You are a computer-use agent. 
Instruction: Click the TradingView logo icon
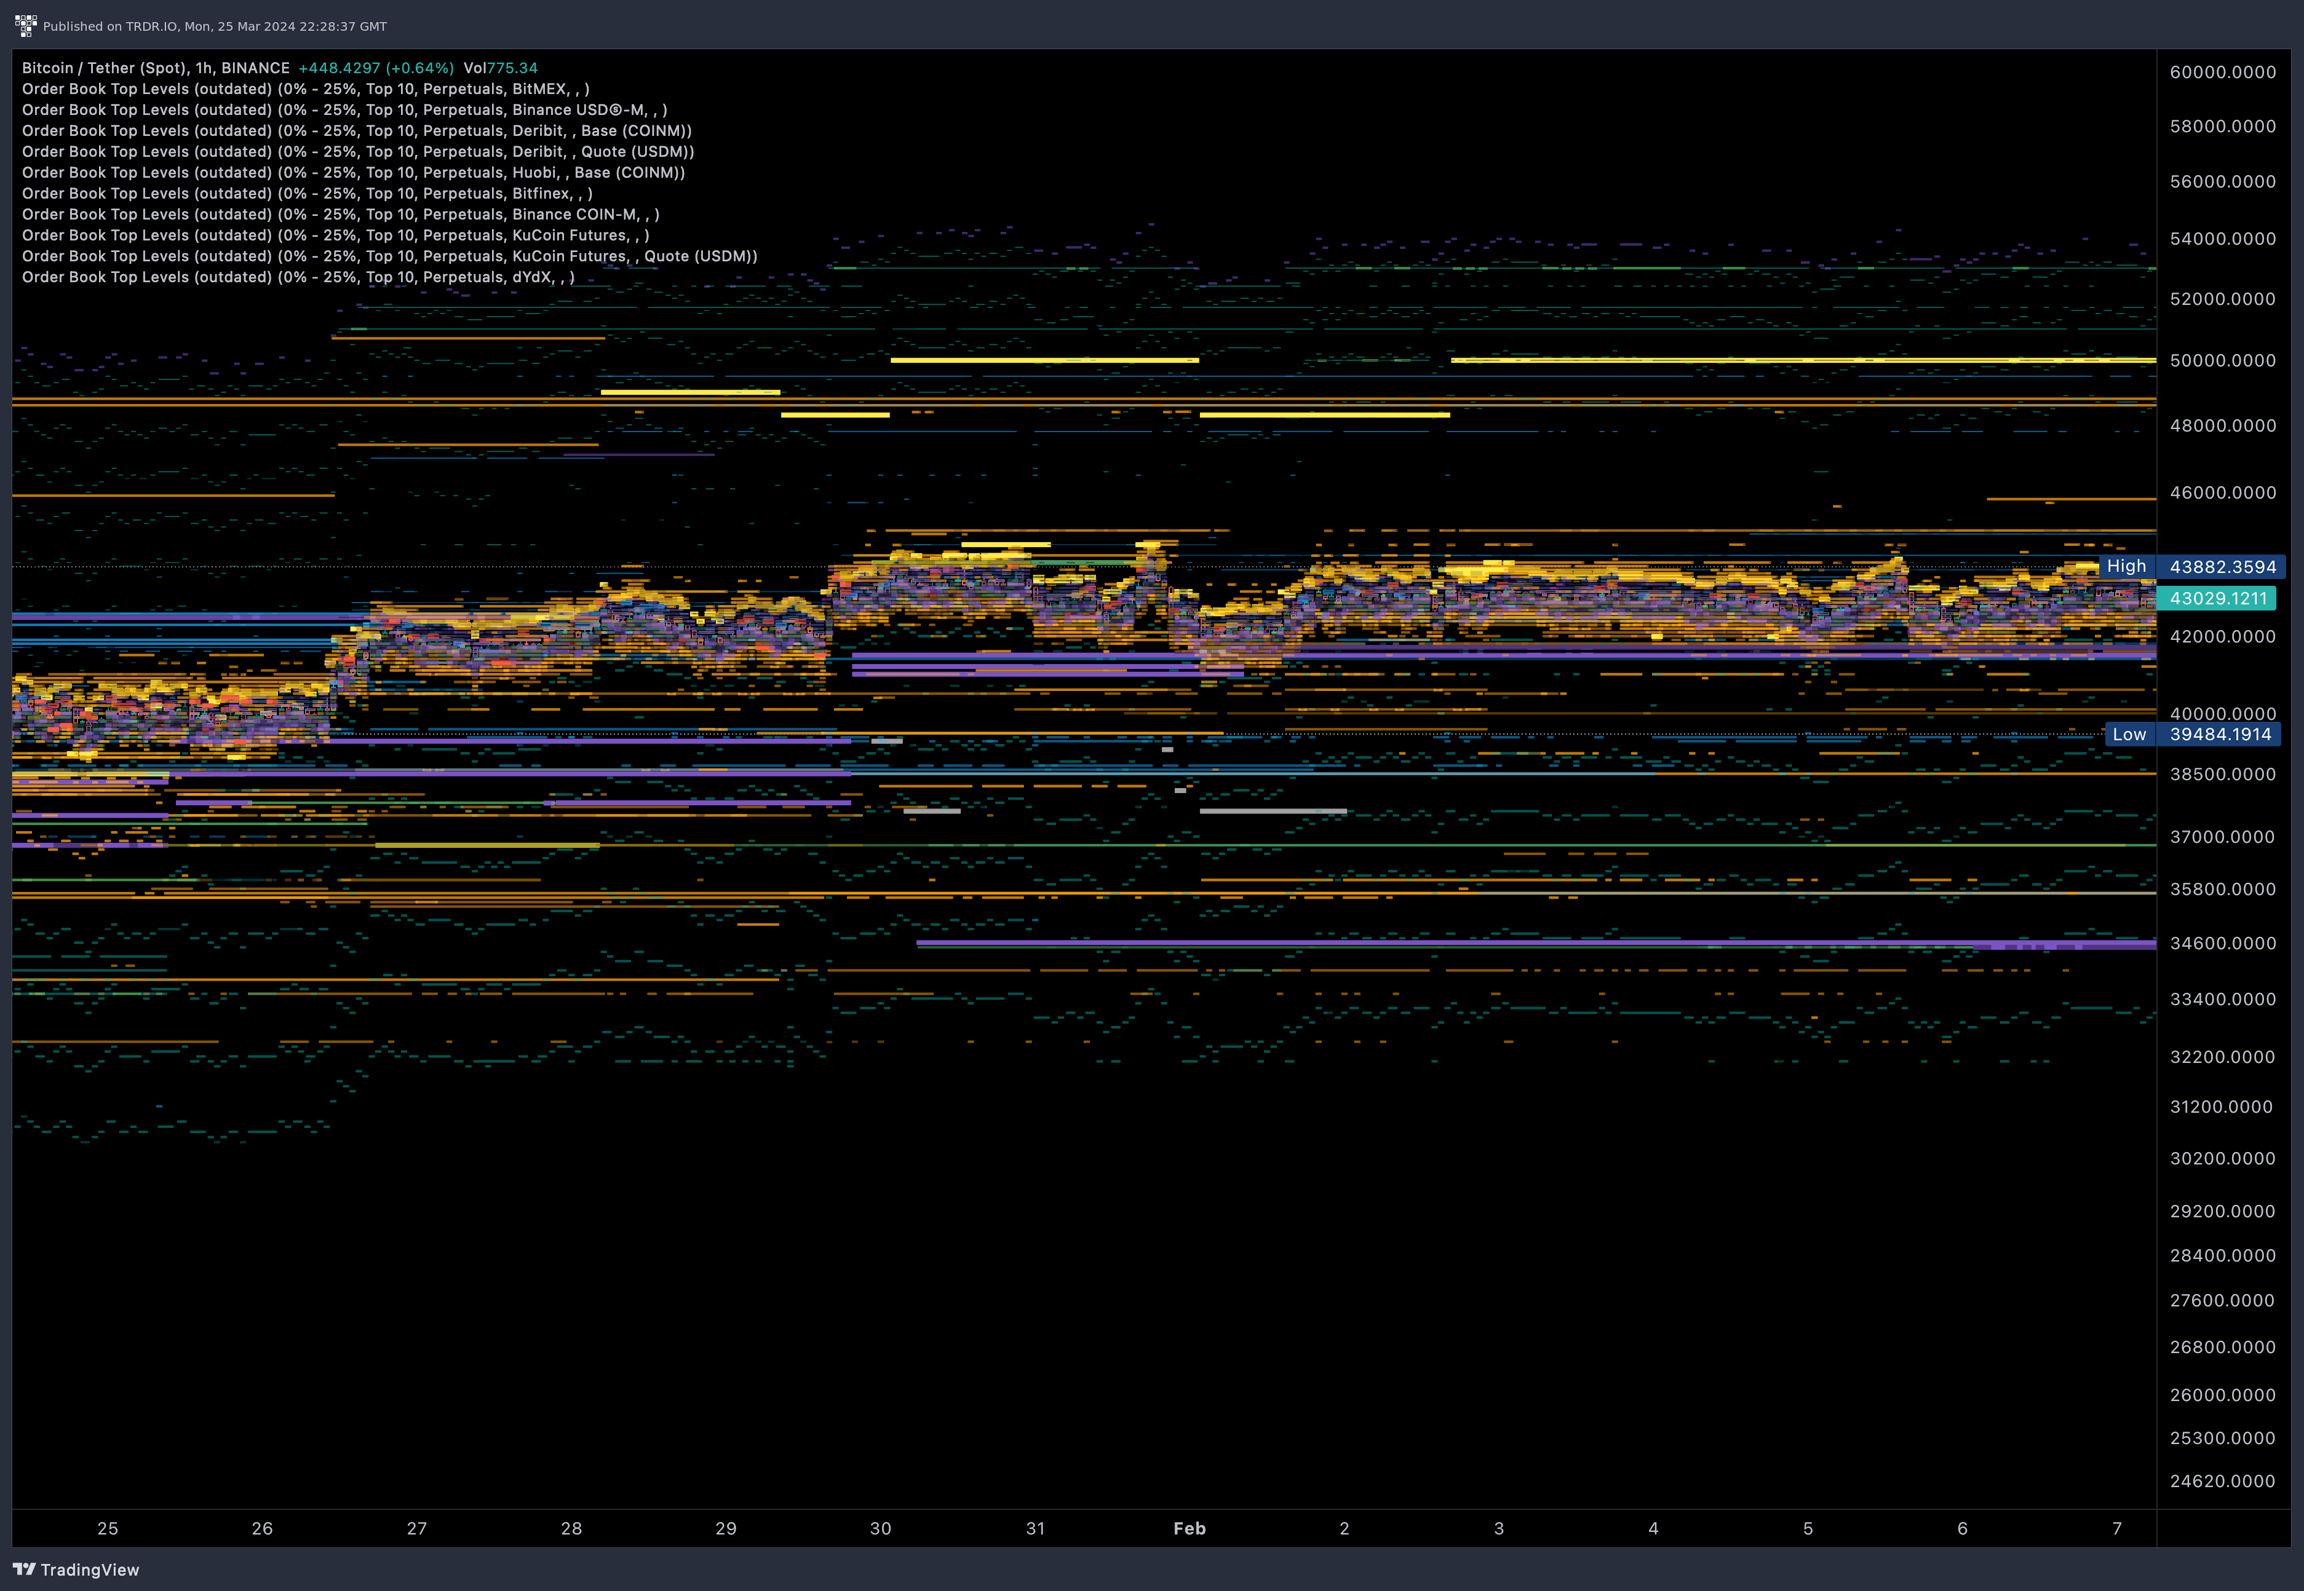tap(24, 1569)
